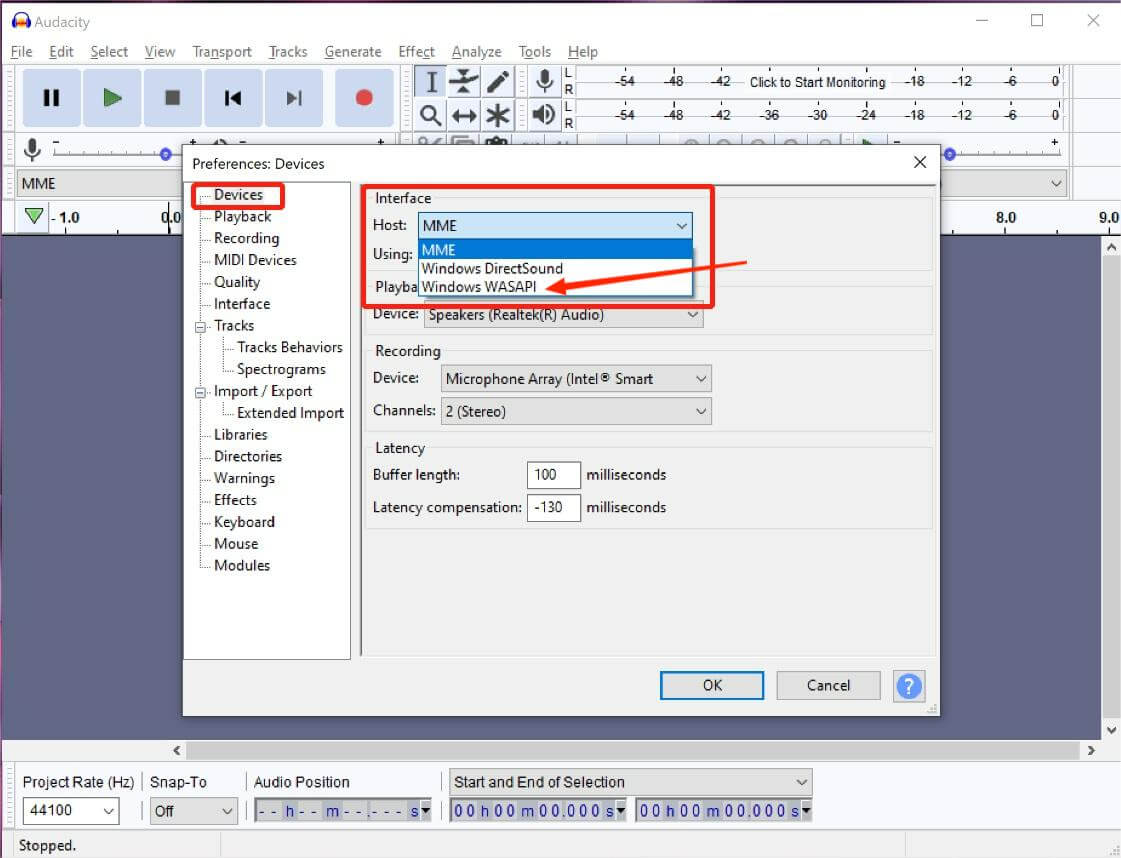Open the Transport menu
1121x858 pixels.
point(222,51)
